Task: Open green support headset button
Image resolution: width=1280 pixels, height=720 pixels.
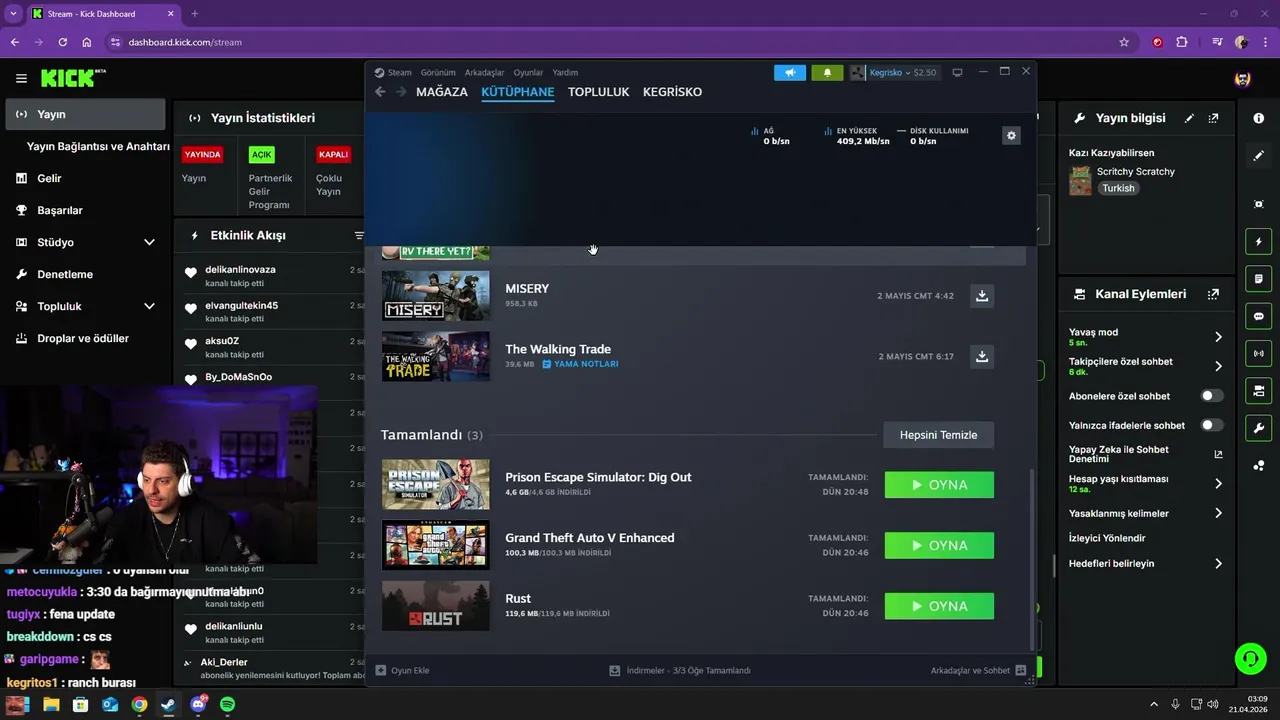Action: 1250,659
